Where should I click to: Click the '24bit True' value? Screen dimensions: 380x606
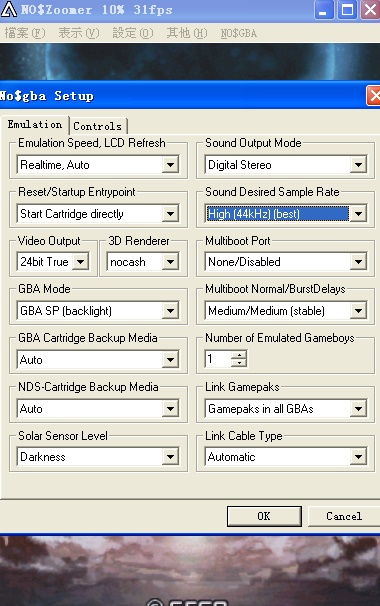point(44,262)
